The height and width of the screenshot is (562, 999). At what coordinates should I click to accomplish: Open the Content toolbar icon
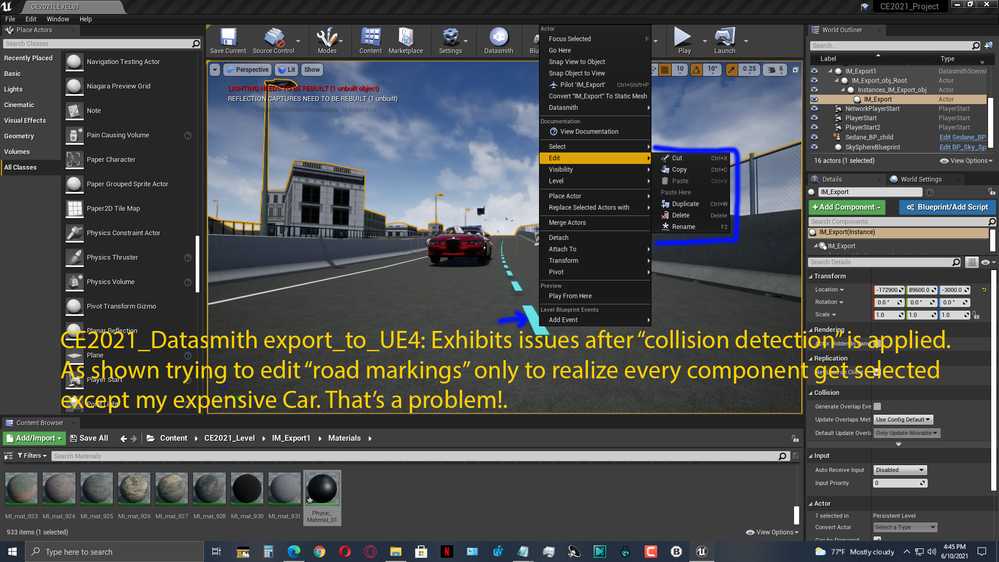[370, 40]
